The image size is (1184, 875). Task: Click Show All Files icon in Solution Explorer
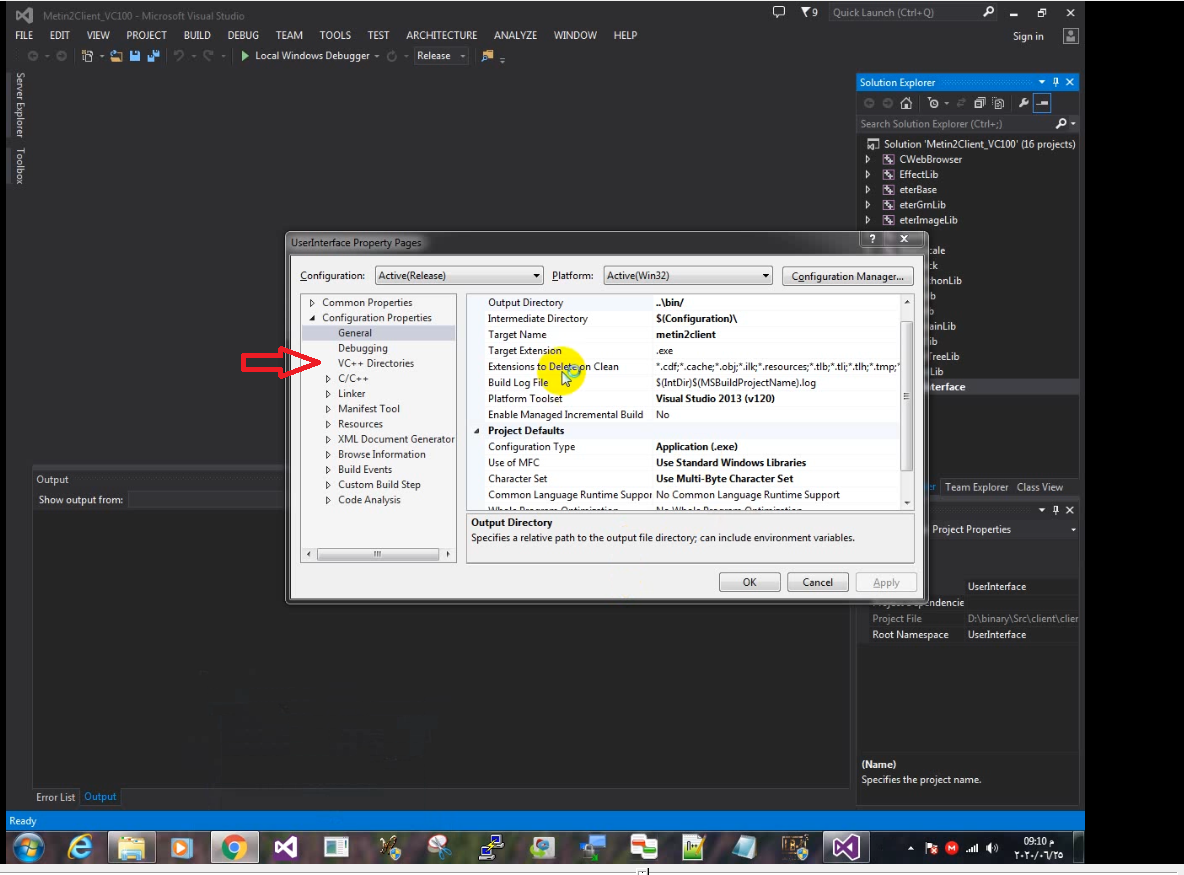tap(998, 103)
